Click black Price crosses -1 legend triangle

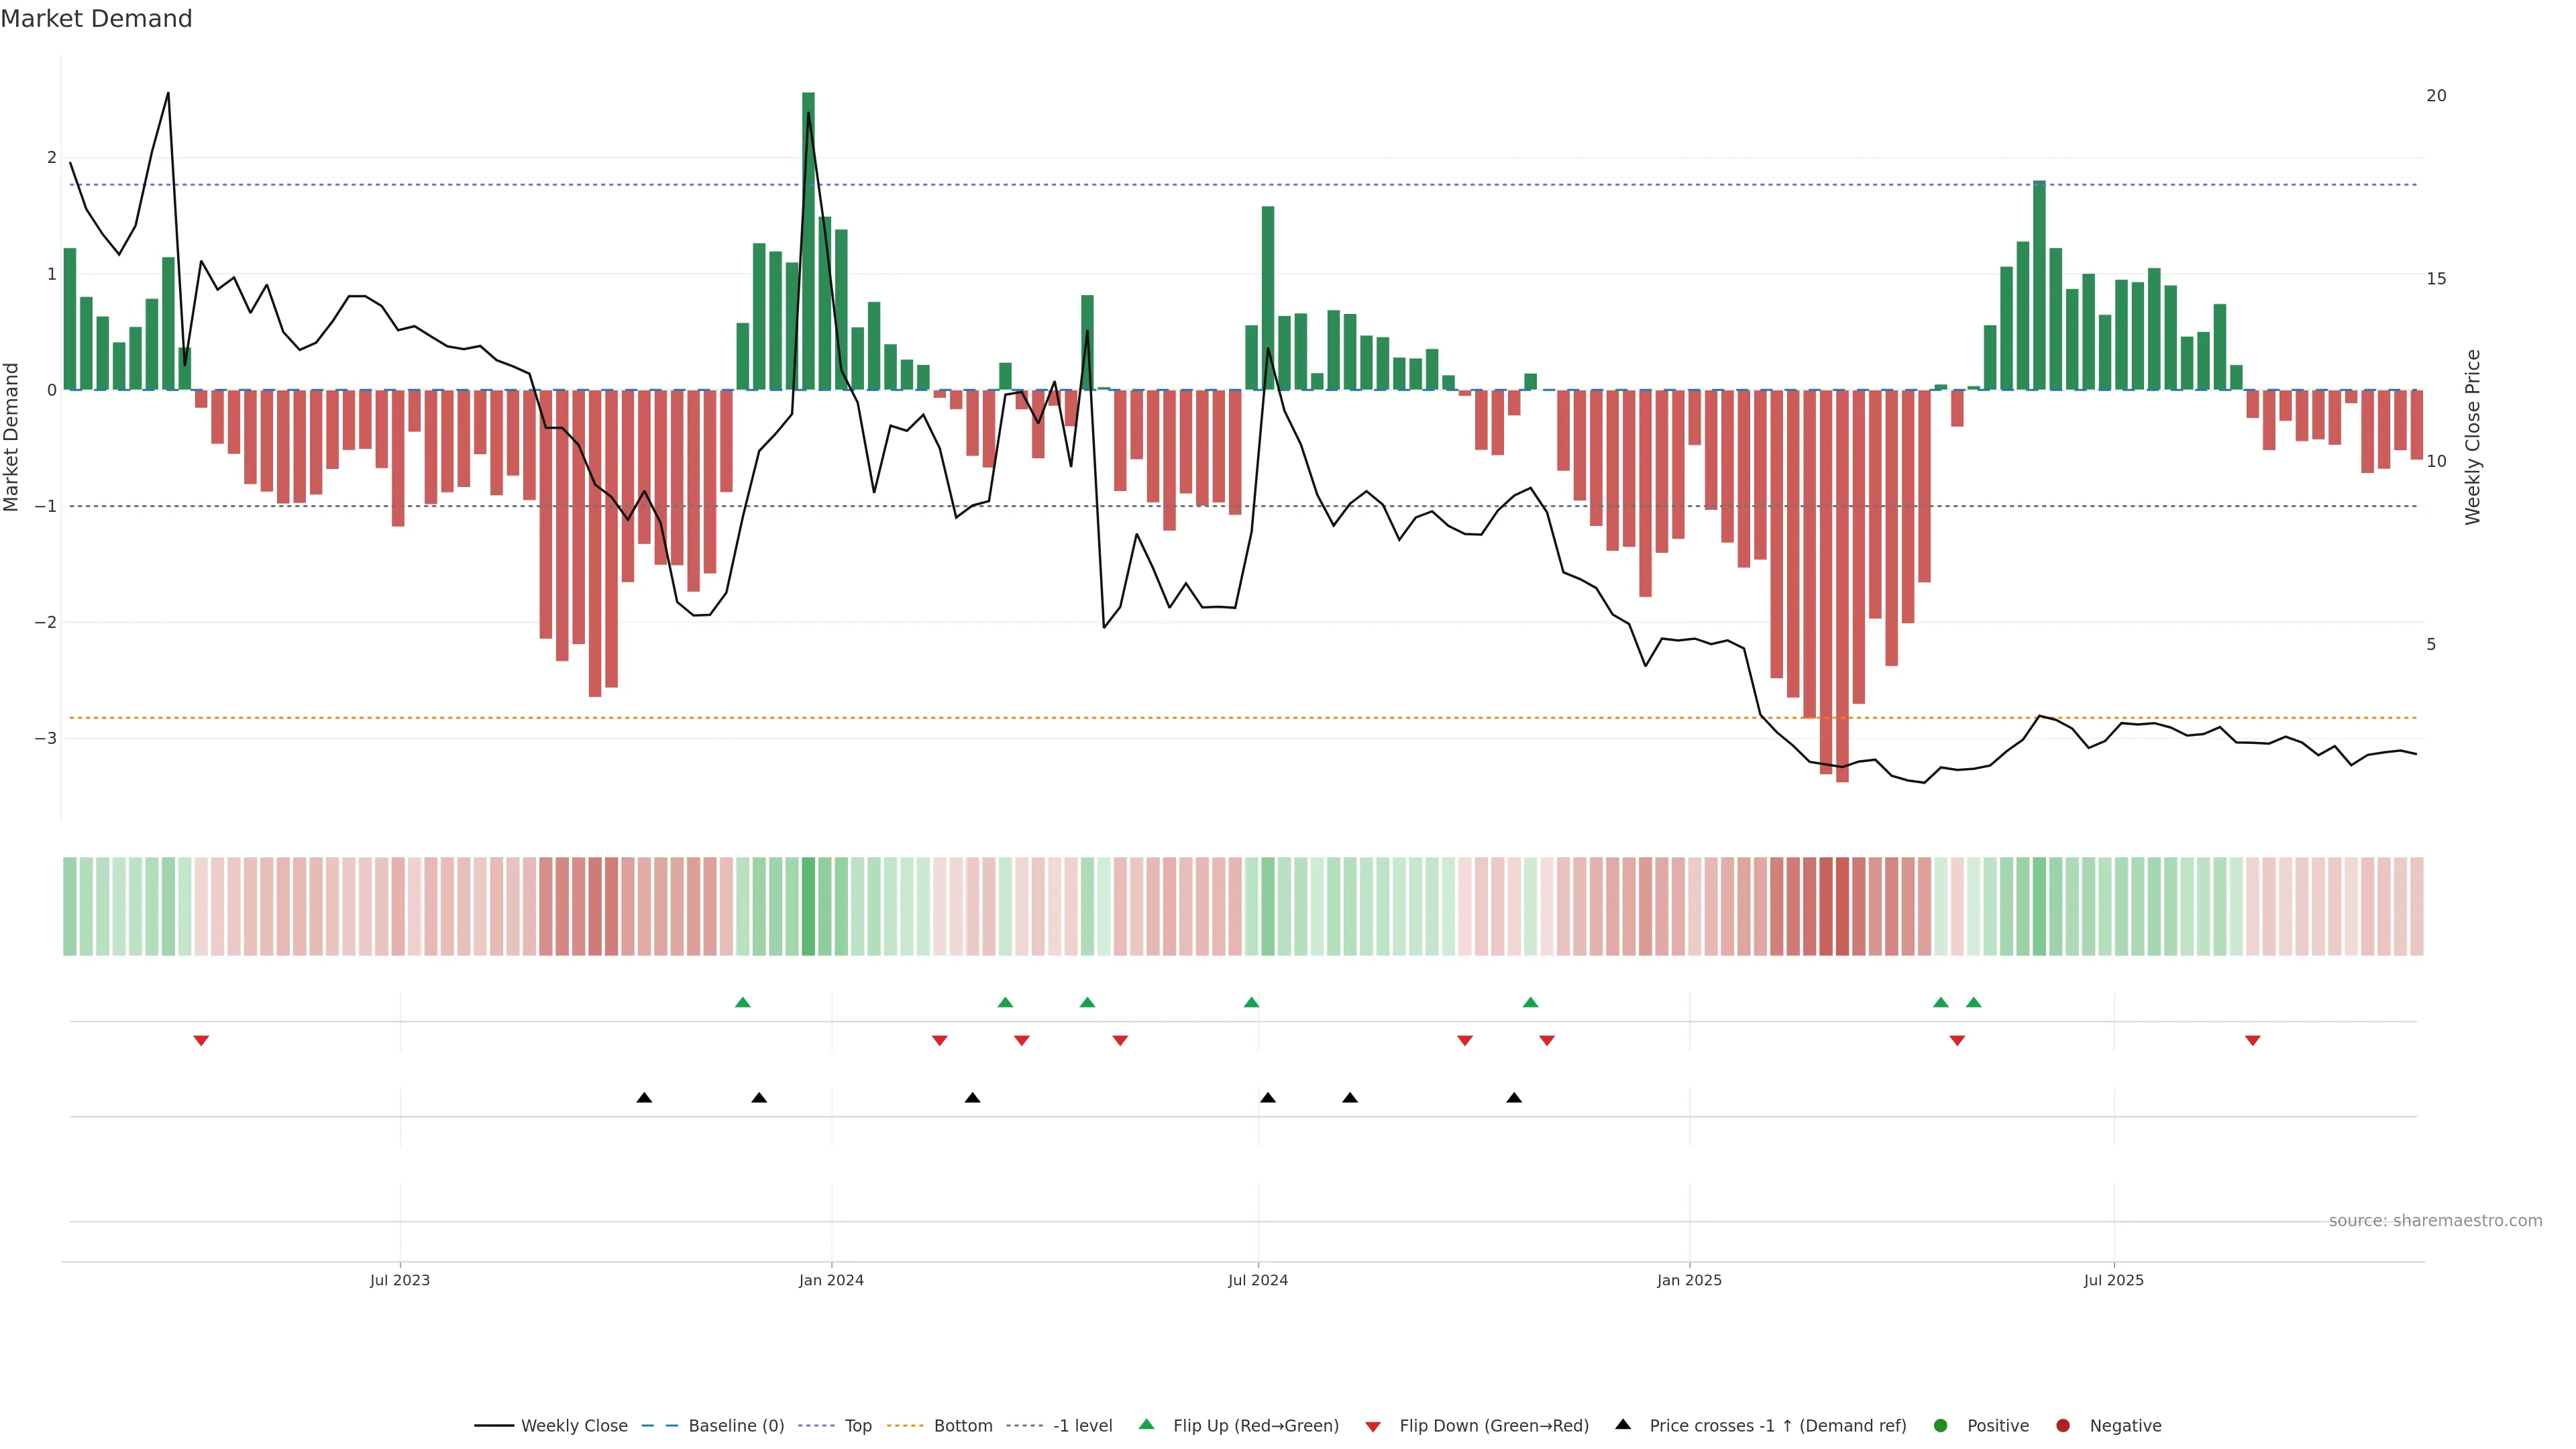(1623, 1425)
